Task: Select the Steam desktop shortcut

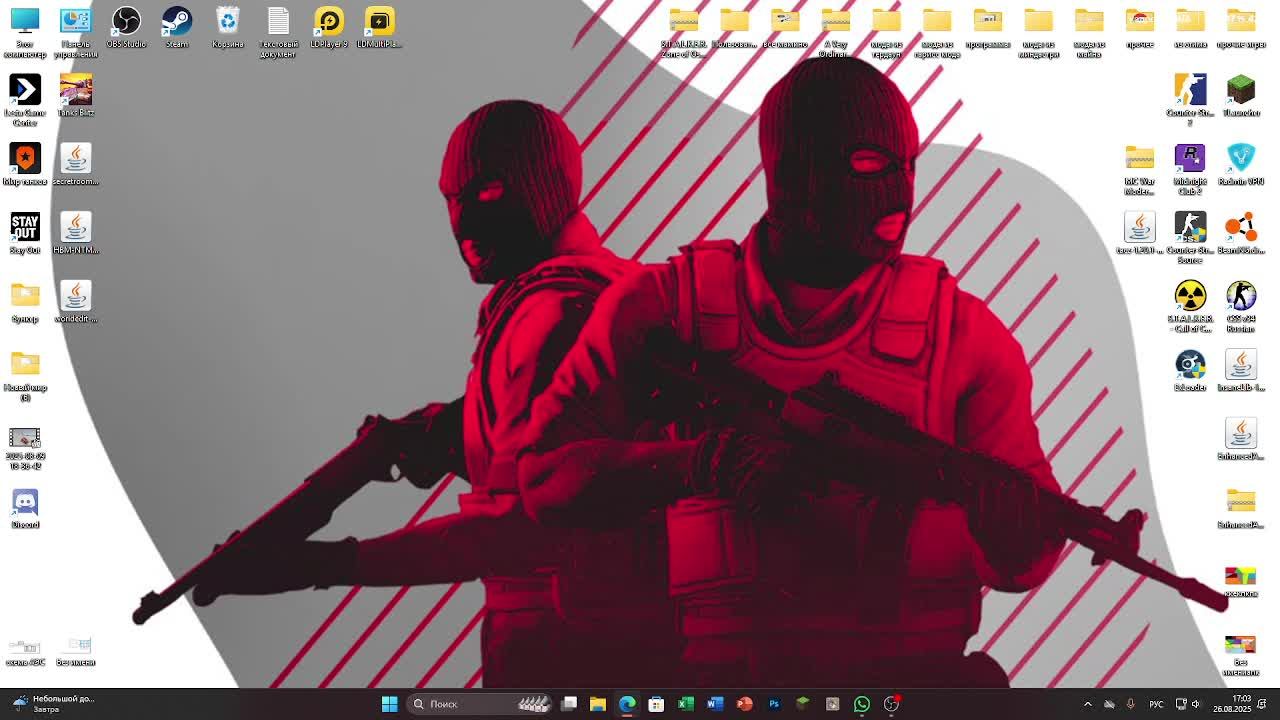Action: pos(177,28)
